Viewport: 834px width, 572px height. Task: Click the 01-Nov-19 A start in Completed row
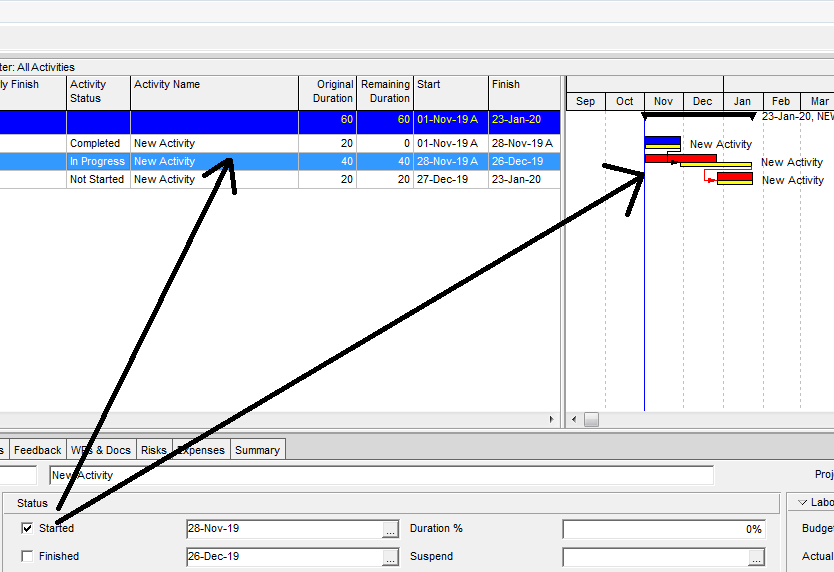(451, 143)
